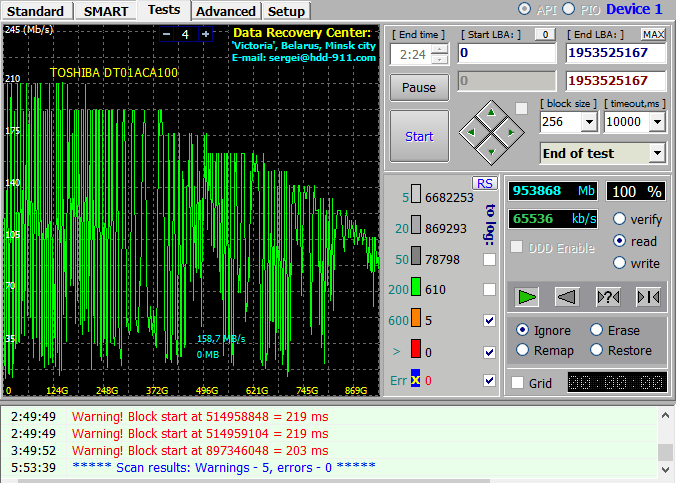Select the random seek test icon
676x483 pixels.
click(x=608, y=297)
